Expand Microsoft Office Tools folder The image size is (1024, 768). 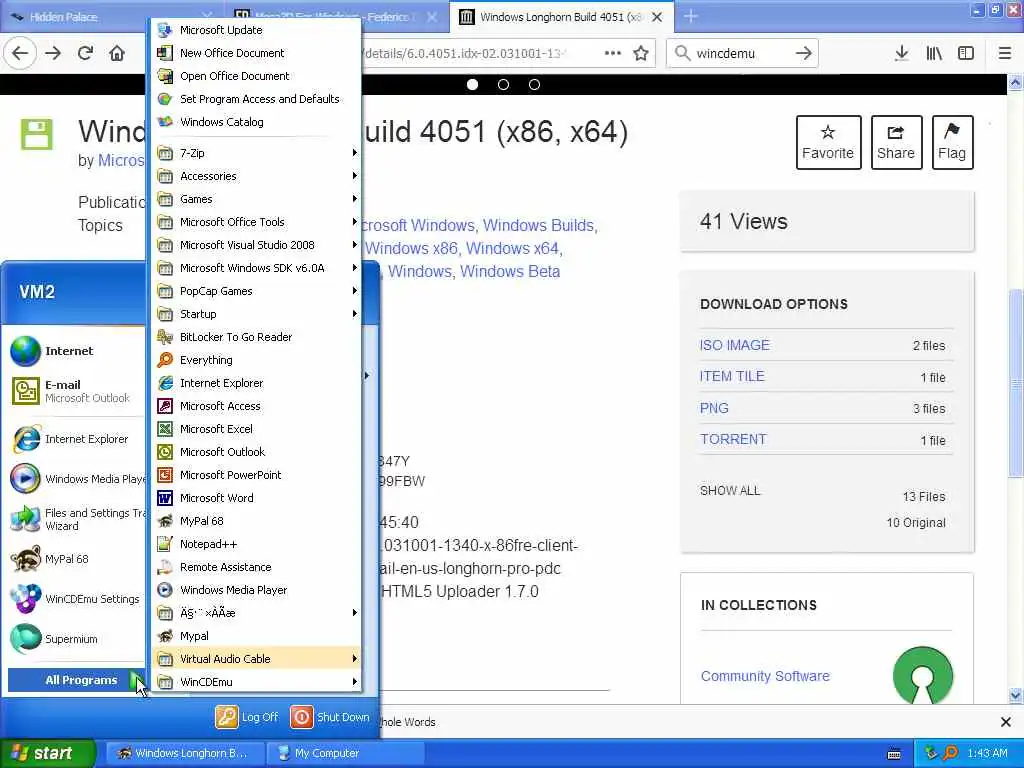pos(256,222)
